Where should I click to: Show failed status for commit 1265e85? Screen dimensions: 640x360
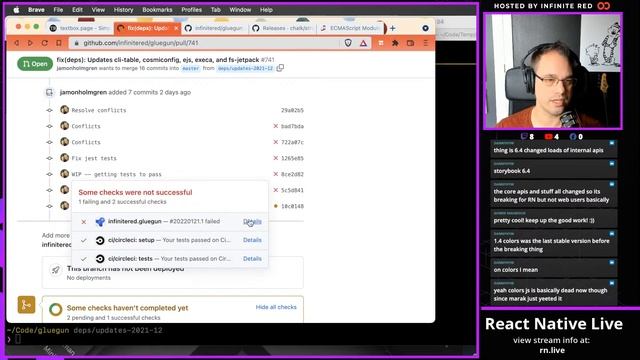click(276, 158)
